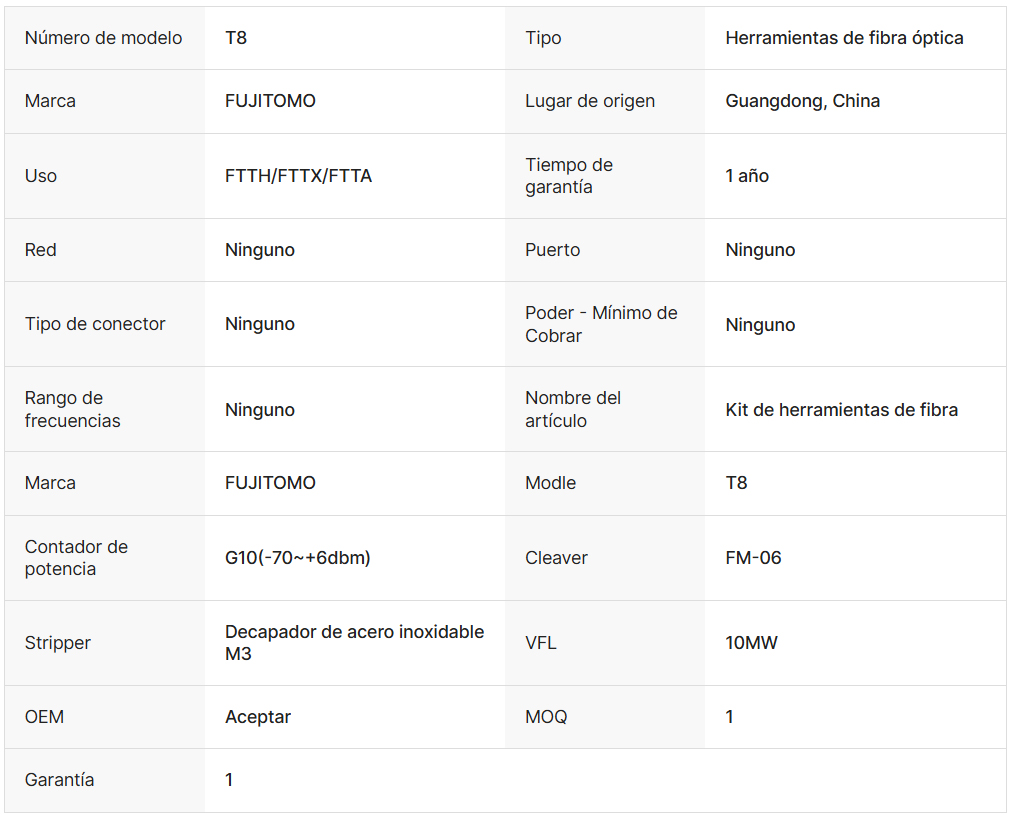
Task: Click the "MOQ" label cell
Action: coord(546,717)
